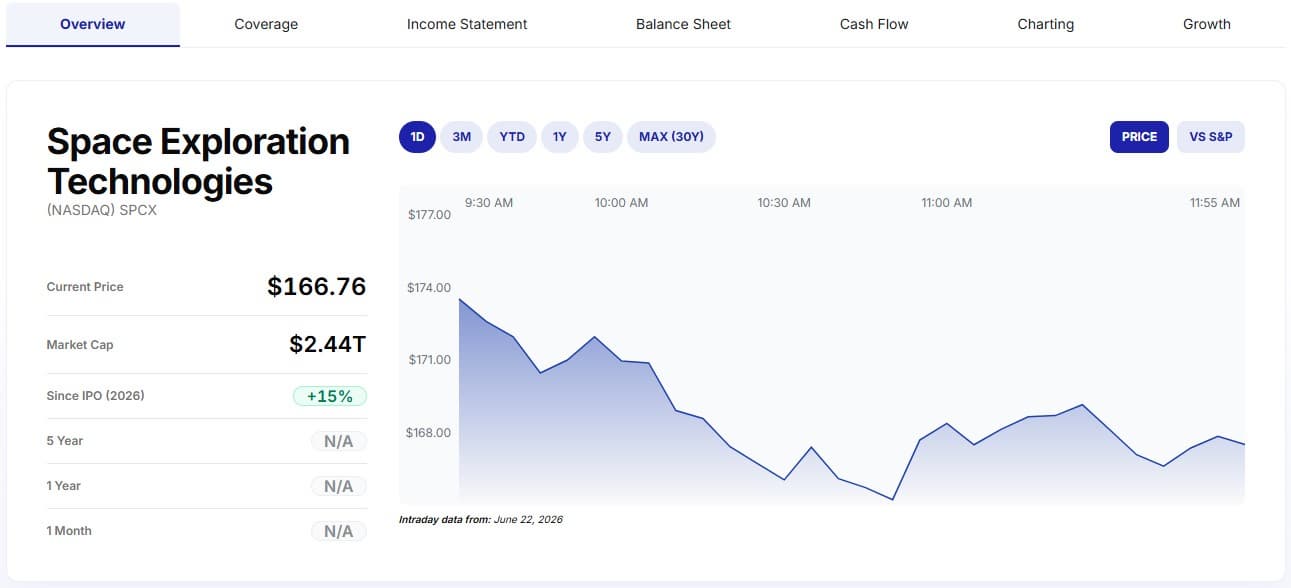Click the 1 Year N/A badge
Image resolution: width=1291 pixels, height=588 pixels.
339,486
